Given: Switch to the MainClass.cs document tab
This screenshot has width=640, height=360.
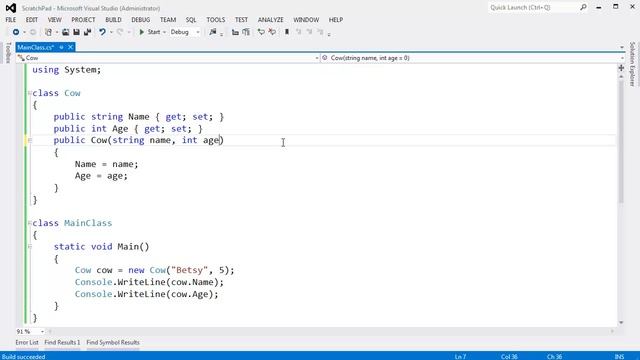Looking at the screenshot, I should click(x=36, y=47).
